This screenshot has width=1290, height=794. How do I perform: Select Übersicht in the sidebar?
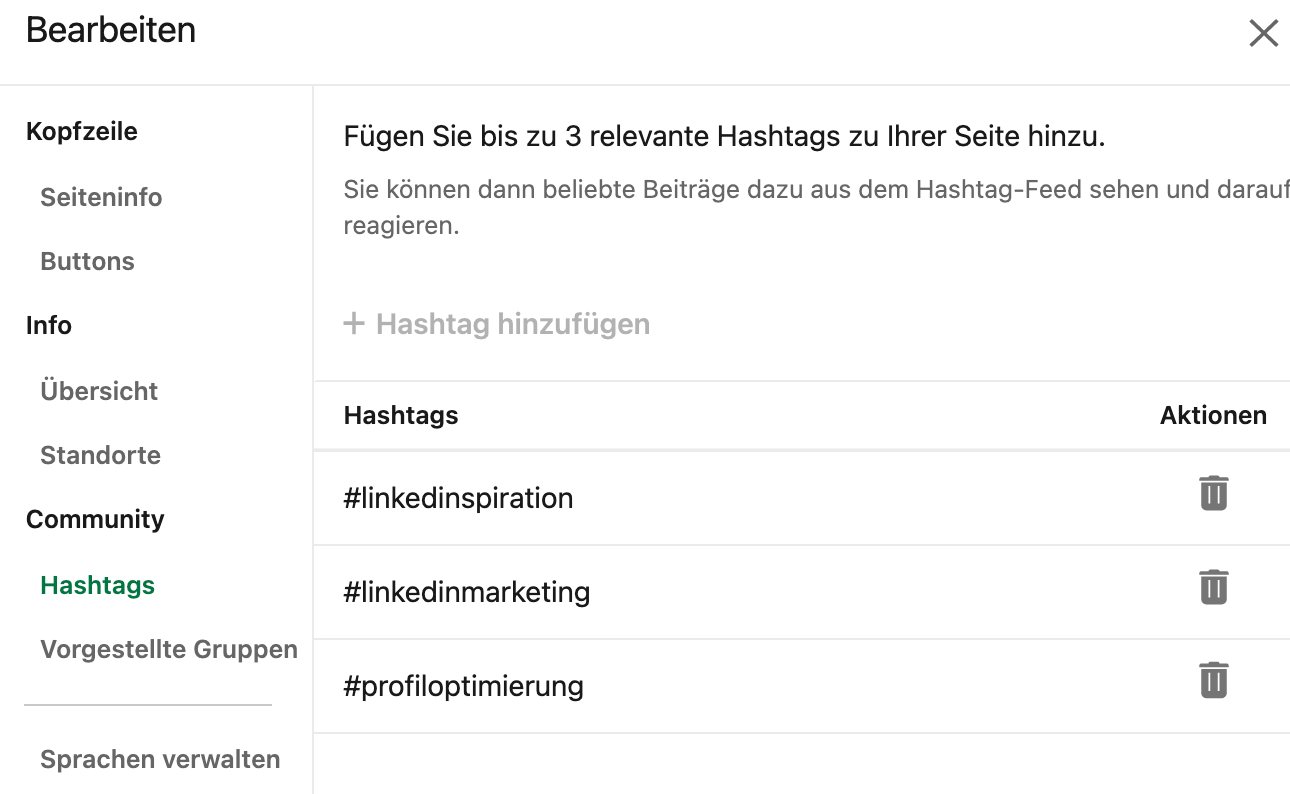pos(99,391)
